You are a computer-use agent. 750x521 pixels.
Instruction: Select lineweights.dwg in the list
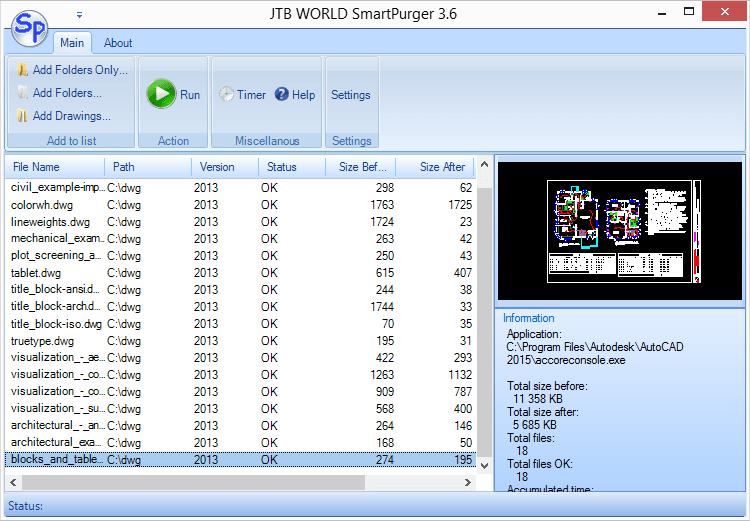241,222
